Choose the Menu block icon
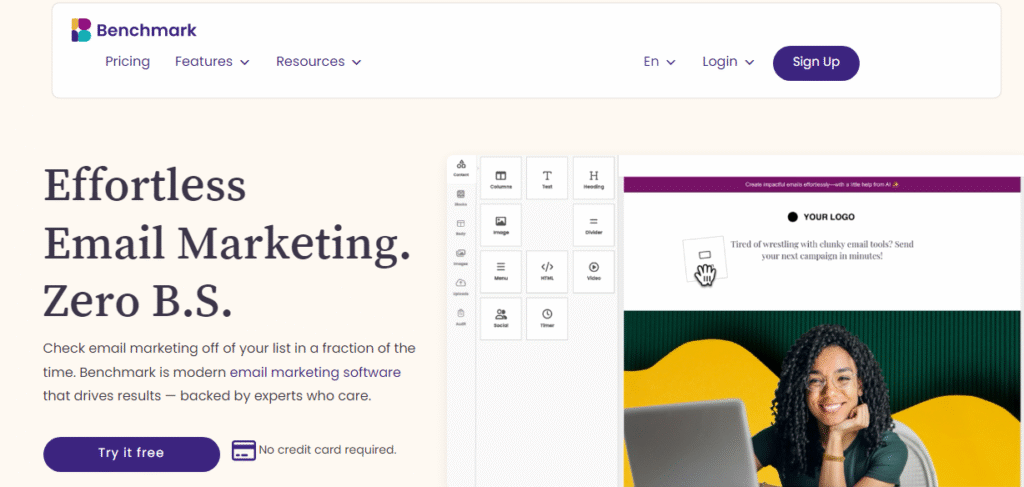Screen dimensions: 1024x487 click(501, 271)
